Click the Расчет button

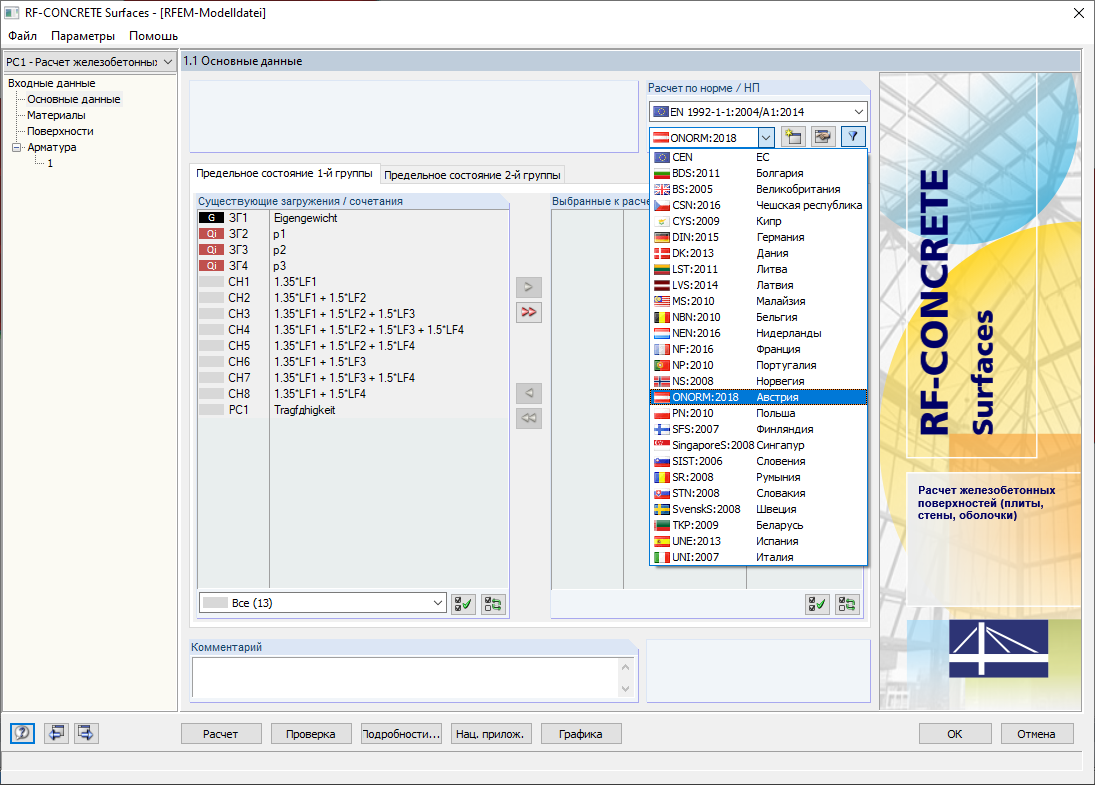pyautogui.click(x=221, y=734)
